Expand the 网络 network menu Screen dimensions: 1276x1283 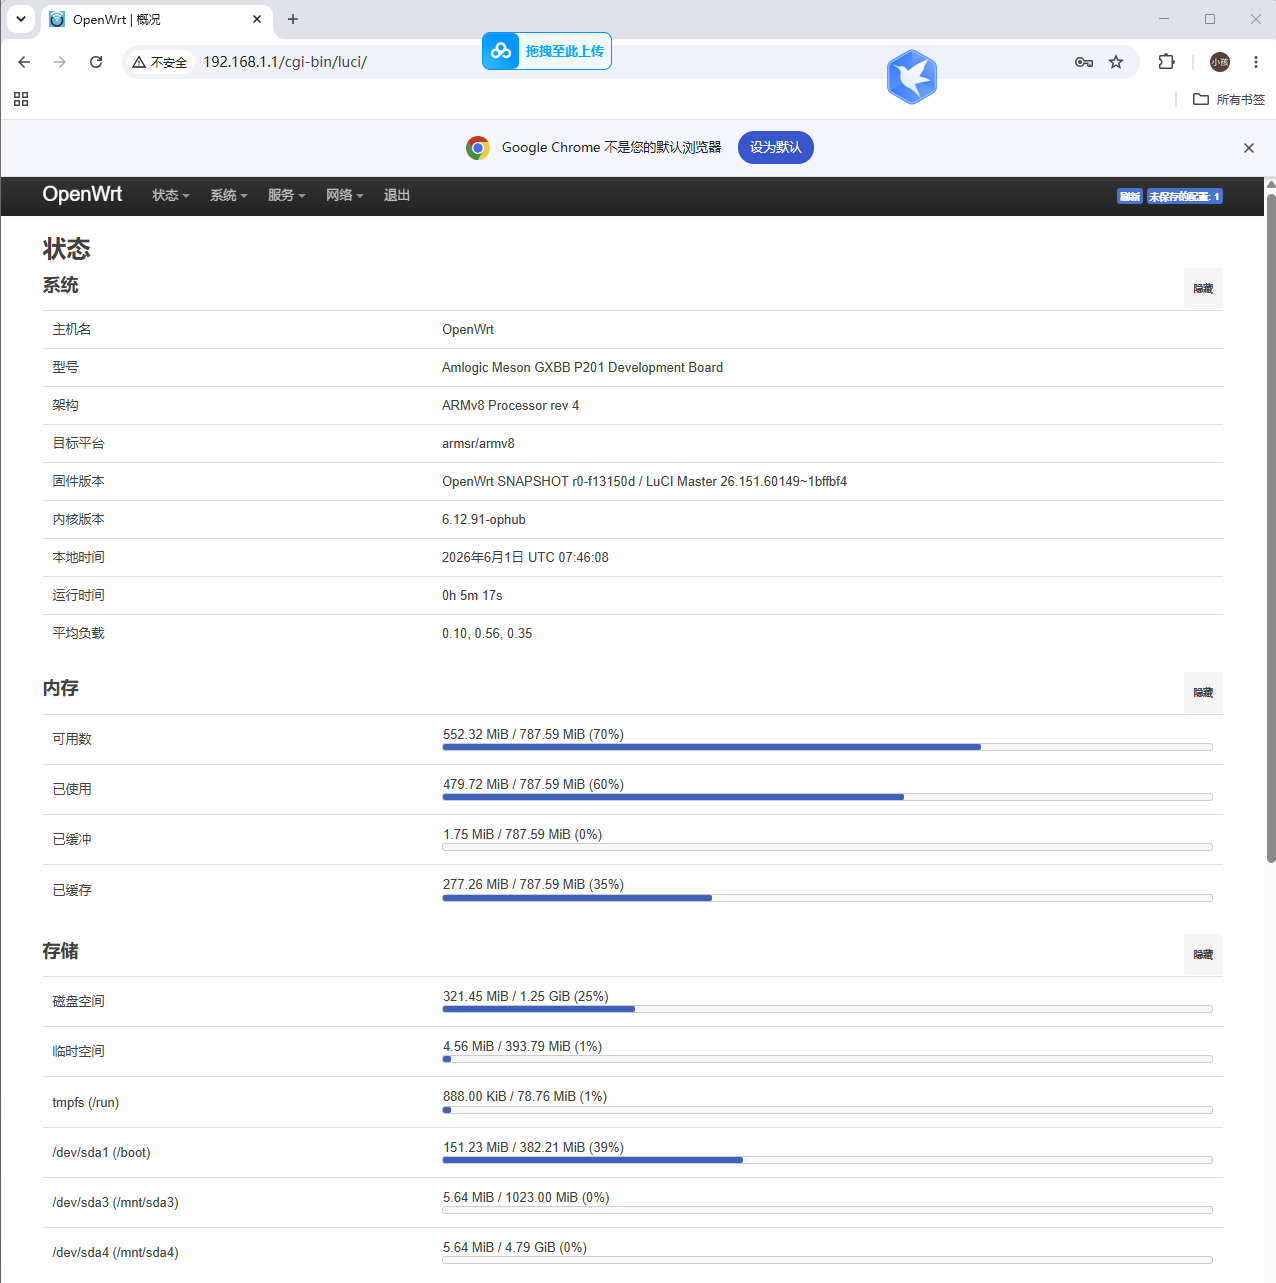(x=345, y=195)
